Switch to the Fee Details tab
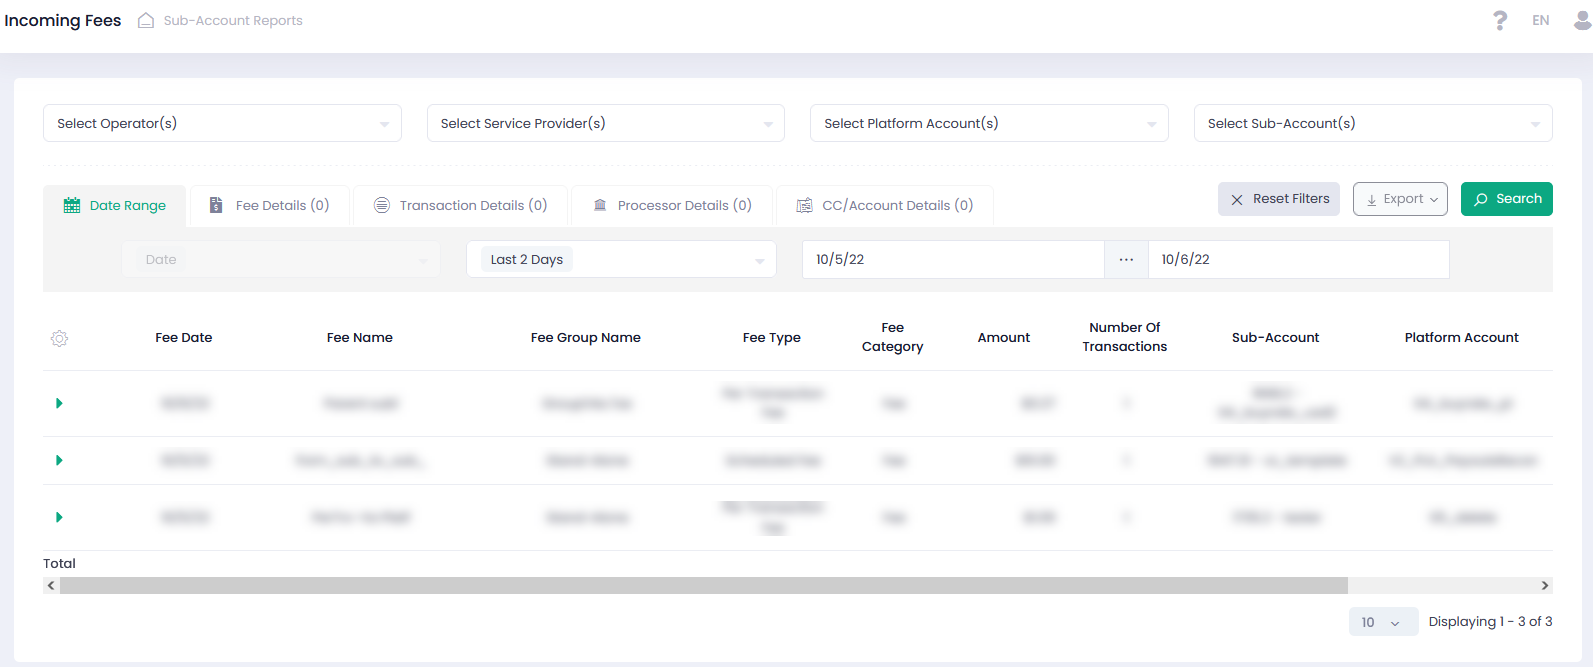Viewport: 1593px width, 667px height. coord(270,205)
